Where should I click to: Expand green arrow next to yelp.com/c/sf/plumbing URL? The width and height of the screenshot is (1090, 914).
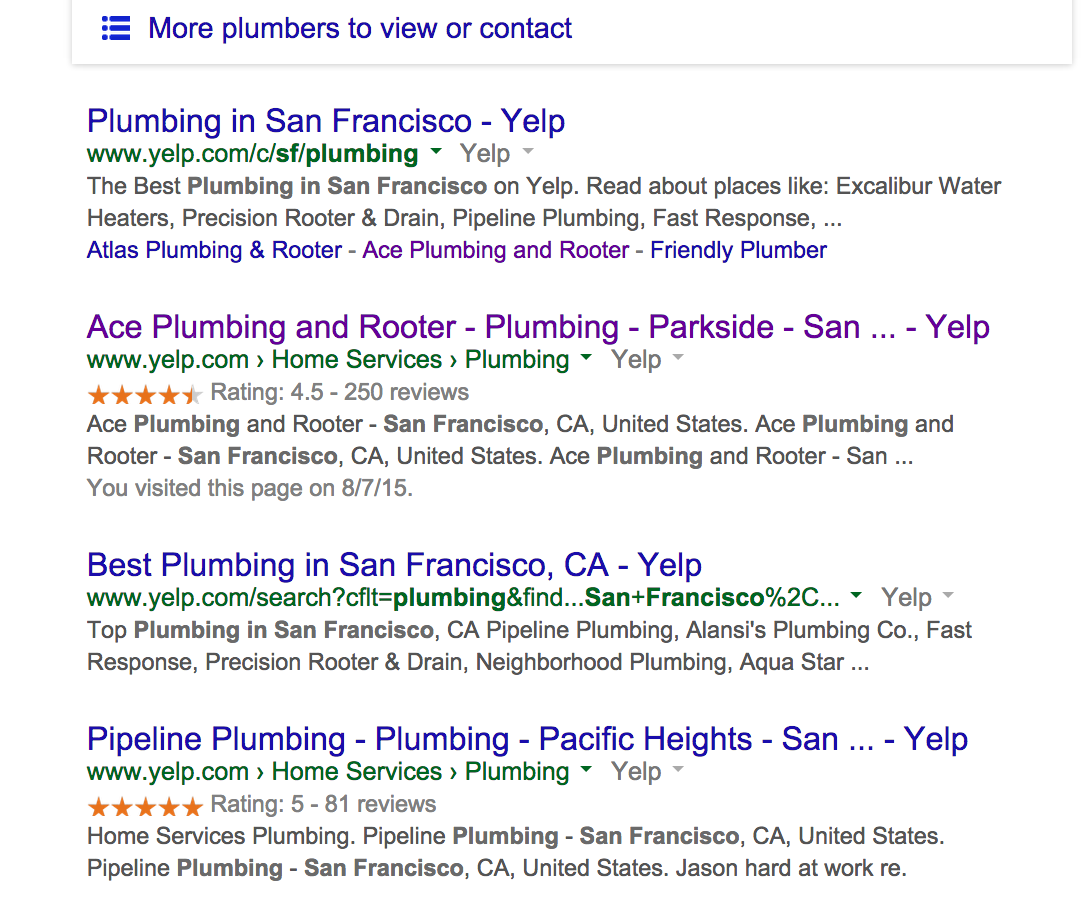pos(436,153)
